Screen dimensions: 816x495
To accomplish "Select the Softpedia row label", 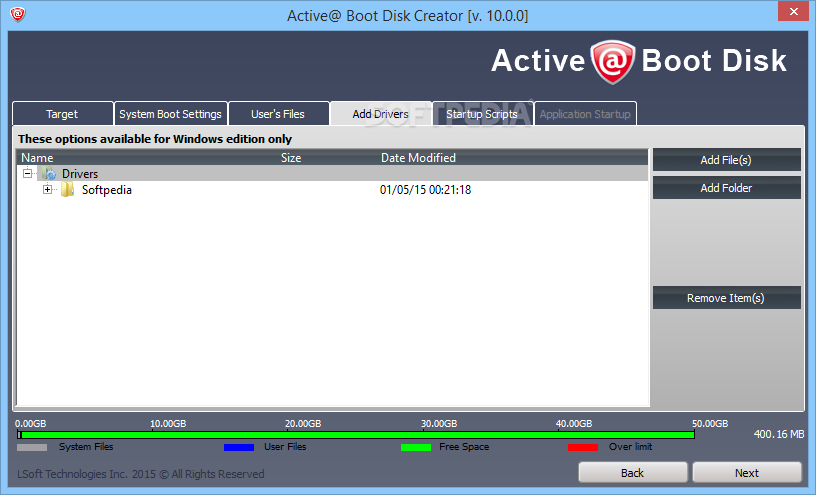I will pos(107,189).
